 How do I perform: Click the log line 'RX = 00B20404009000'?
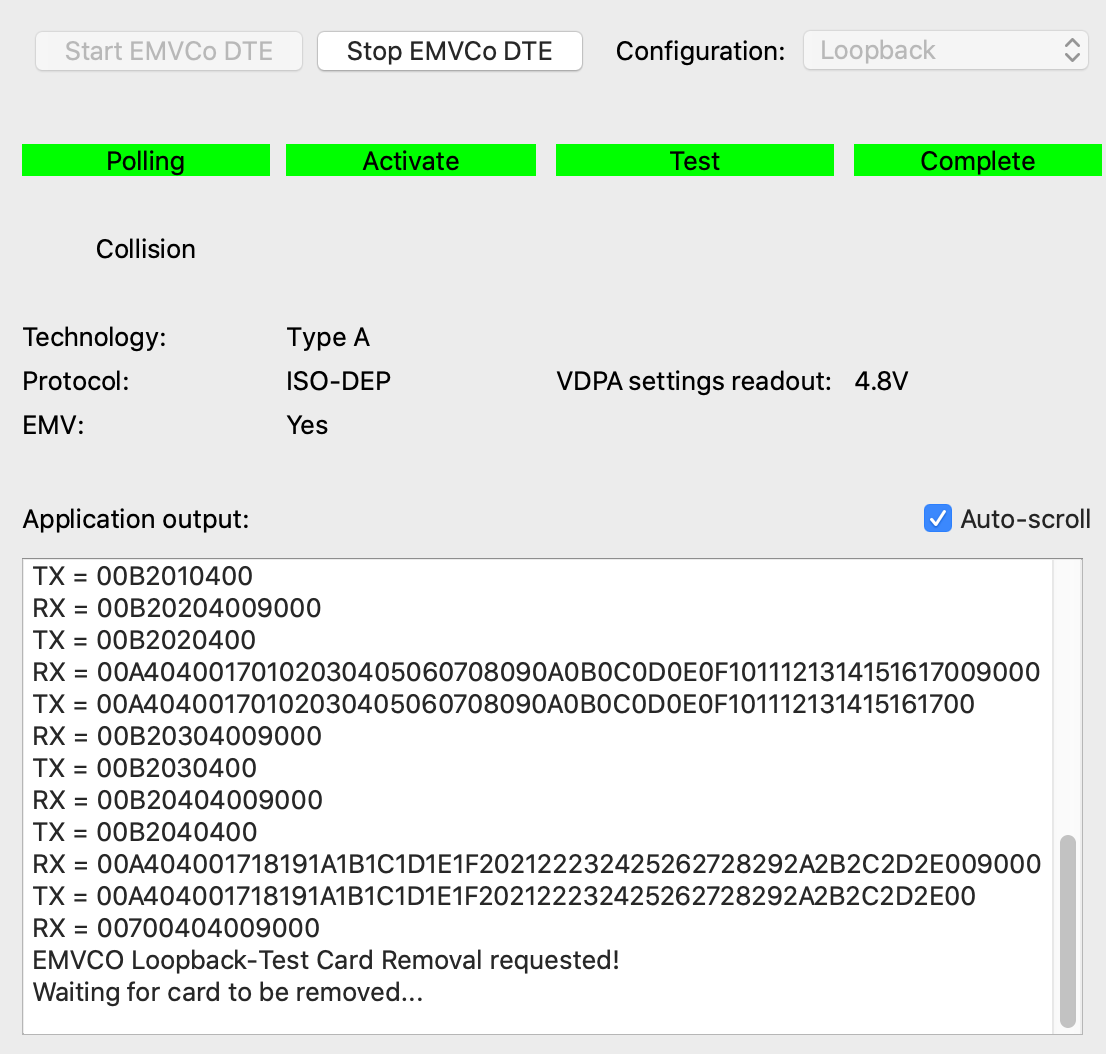pos(178,800)
